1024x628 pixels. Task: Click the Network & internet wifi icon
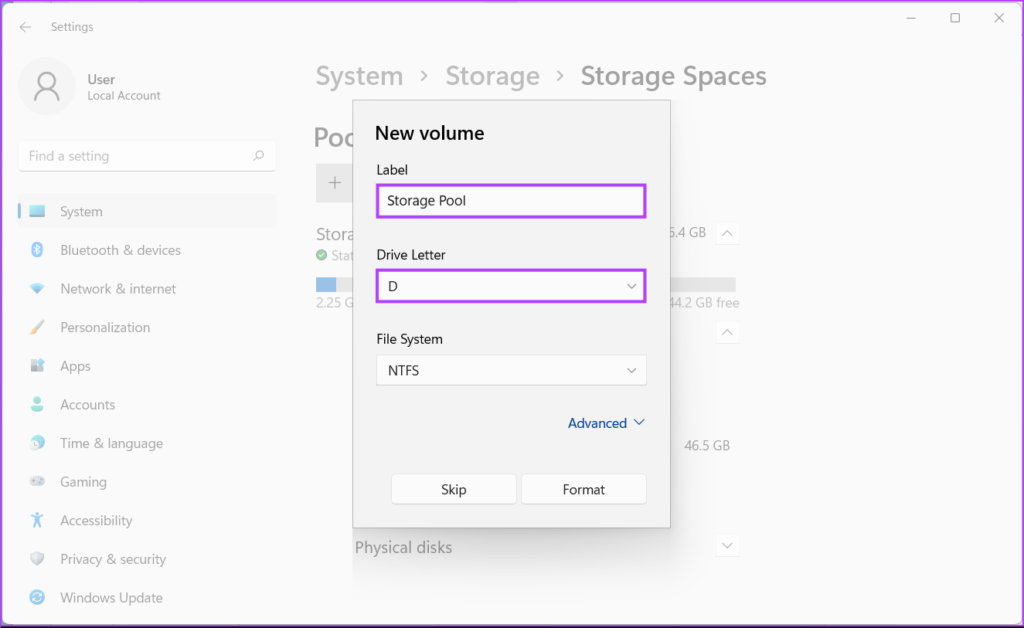point(37,289)
